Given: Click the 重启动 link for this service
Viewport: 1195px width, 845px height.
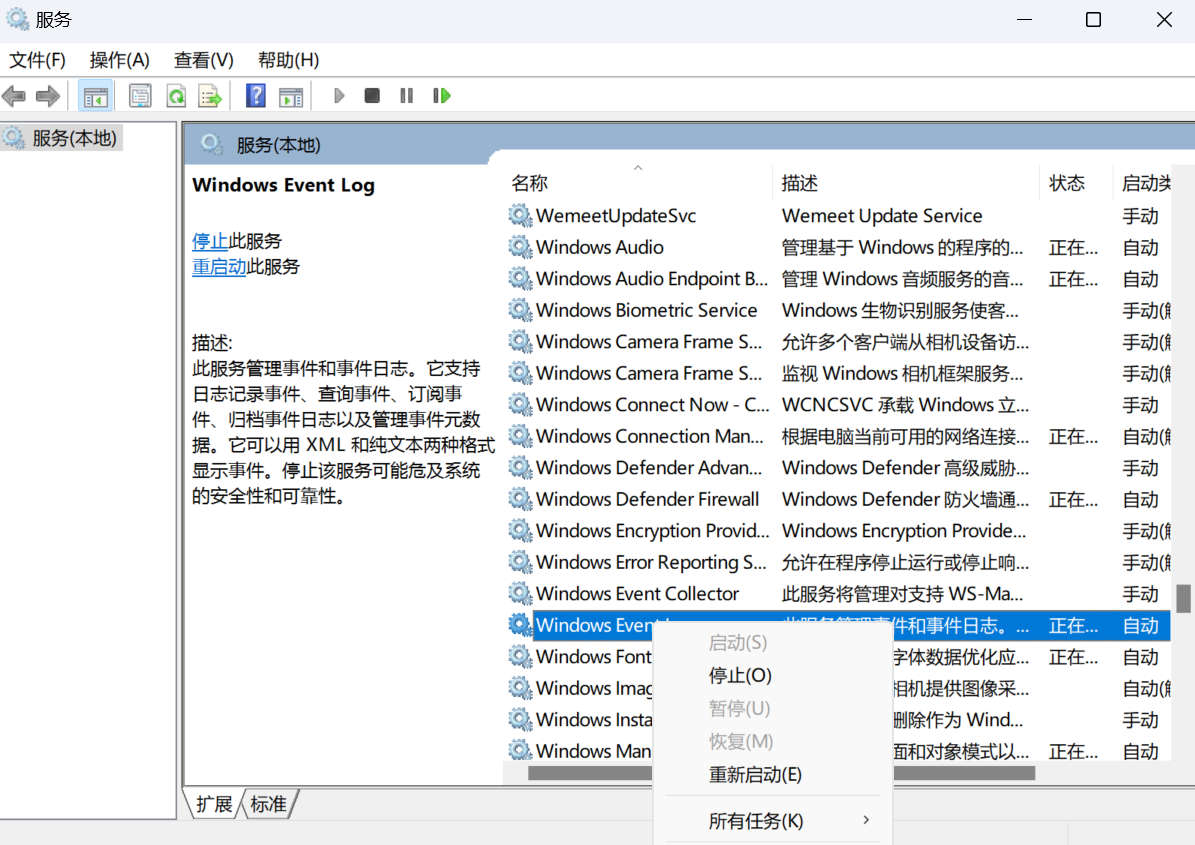Looking at the screenshot, I should 219,267.
